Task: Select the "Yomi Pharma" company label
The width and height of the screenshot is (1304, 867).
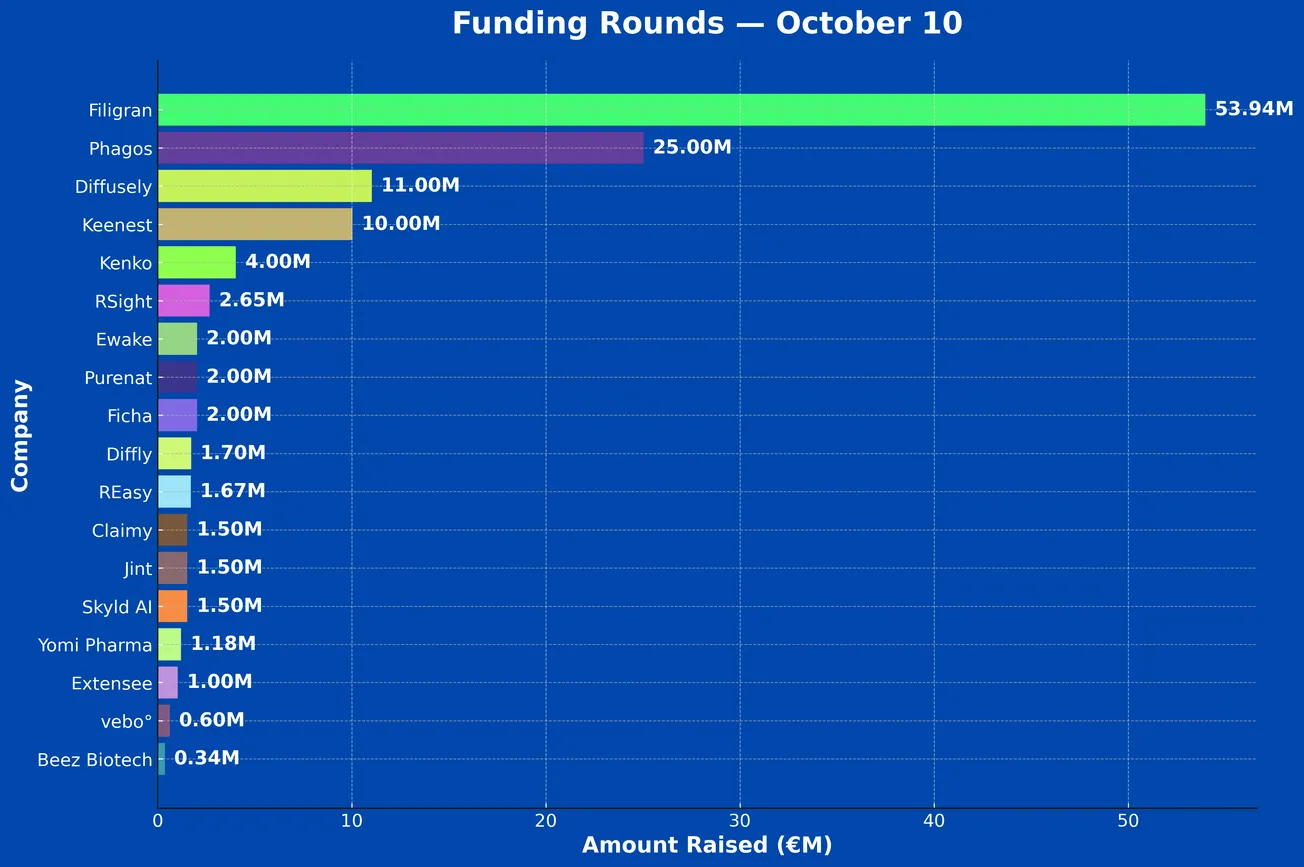Action: coord(95,645)
